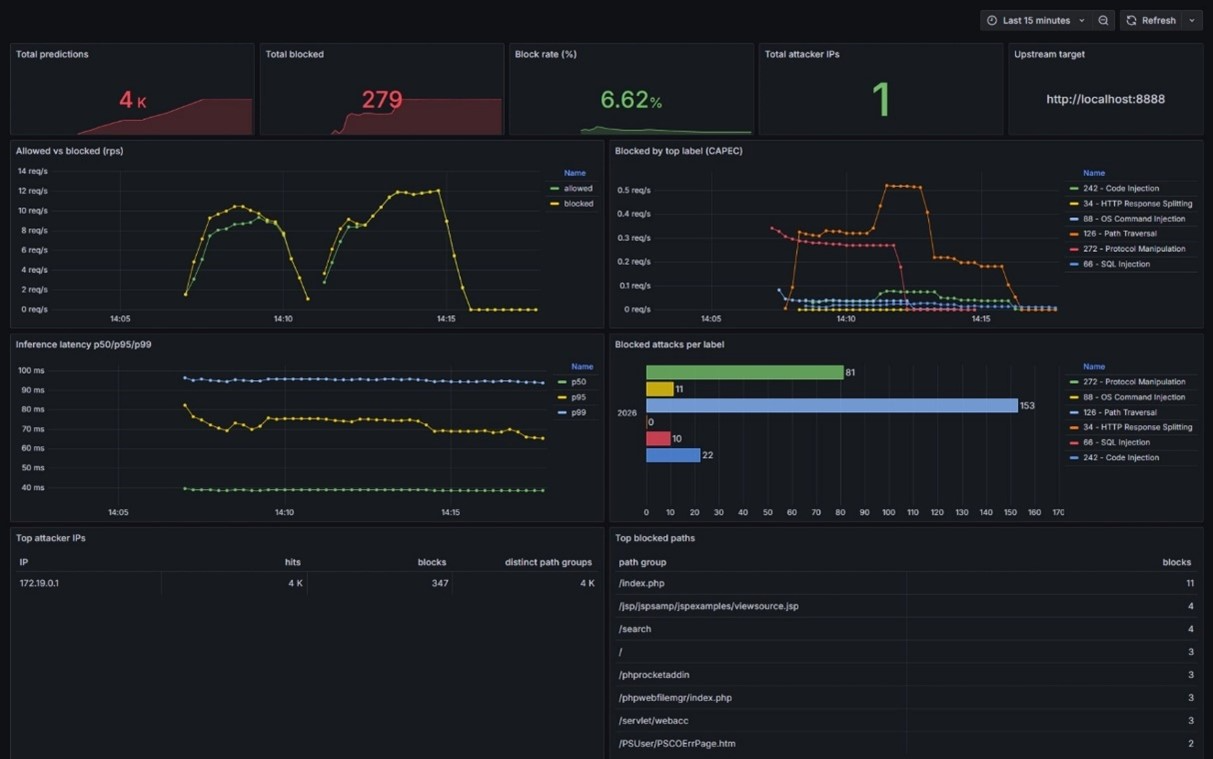Screen dimensions: 1213x759
Task: Click the blue Path Traversal bar labeled 153
Action: tap(832, 405)
